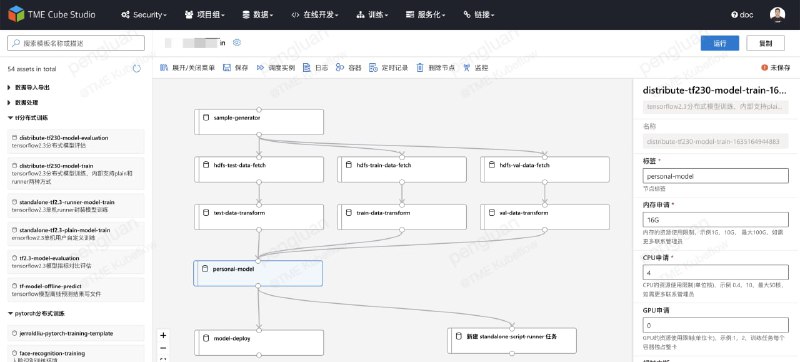Select the model-deploy node
800x362 pixels.
tap(259, 342)
